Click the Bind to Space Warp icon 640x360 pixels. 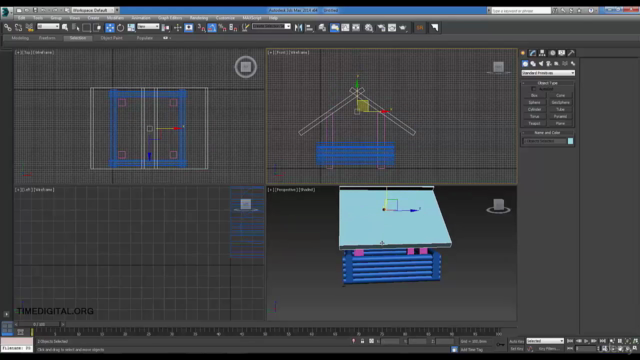[29, 28]
